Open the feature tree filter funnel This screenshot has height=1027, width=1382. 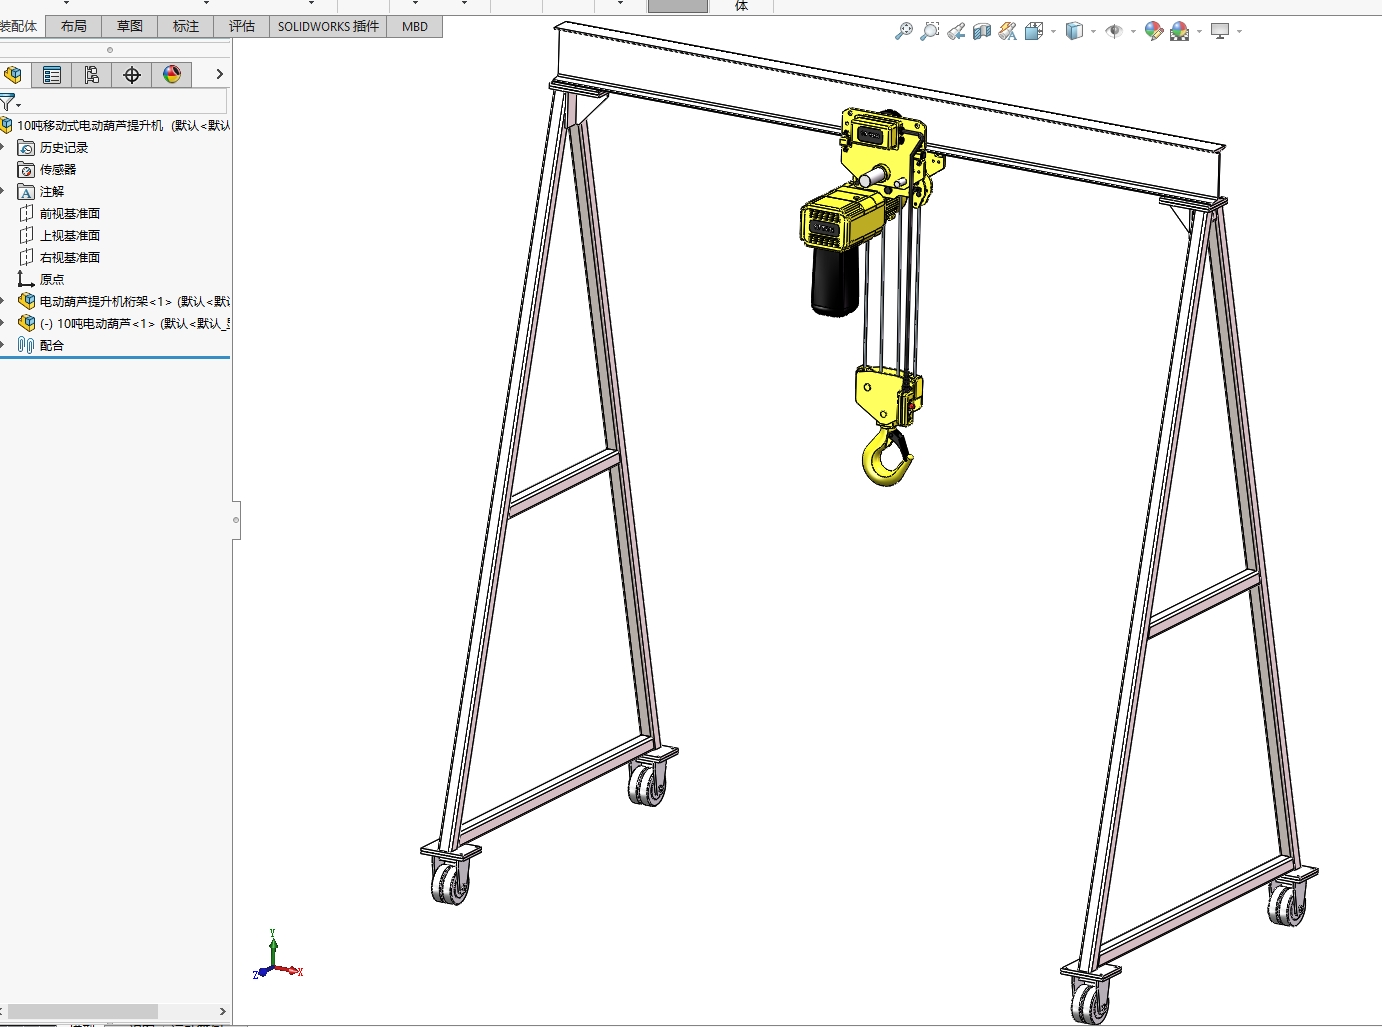coord(9,102)
